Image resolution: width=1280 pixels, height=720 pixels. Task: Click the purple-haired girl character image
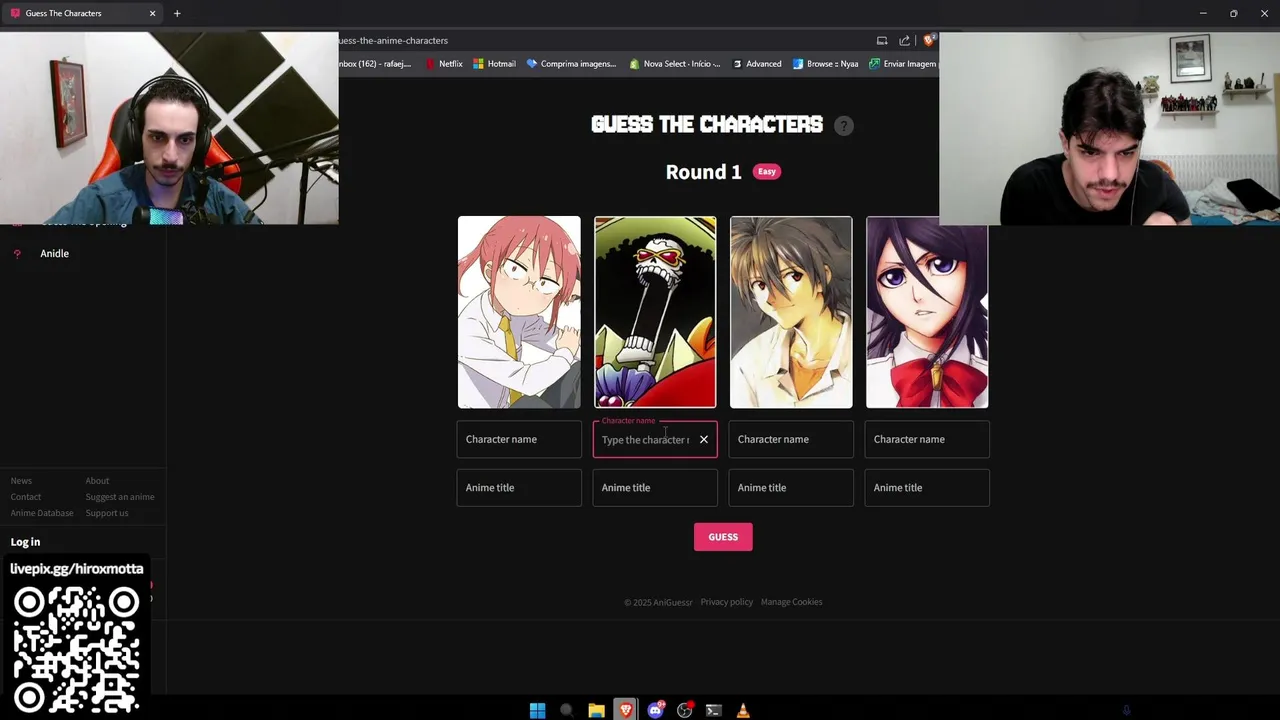[927, 312]
